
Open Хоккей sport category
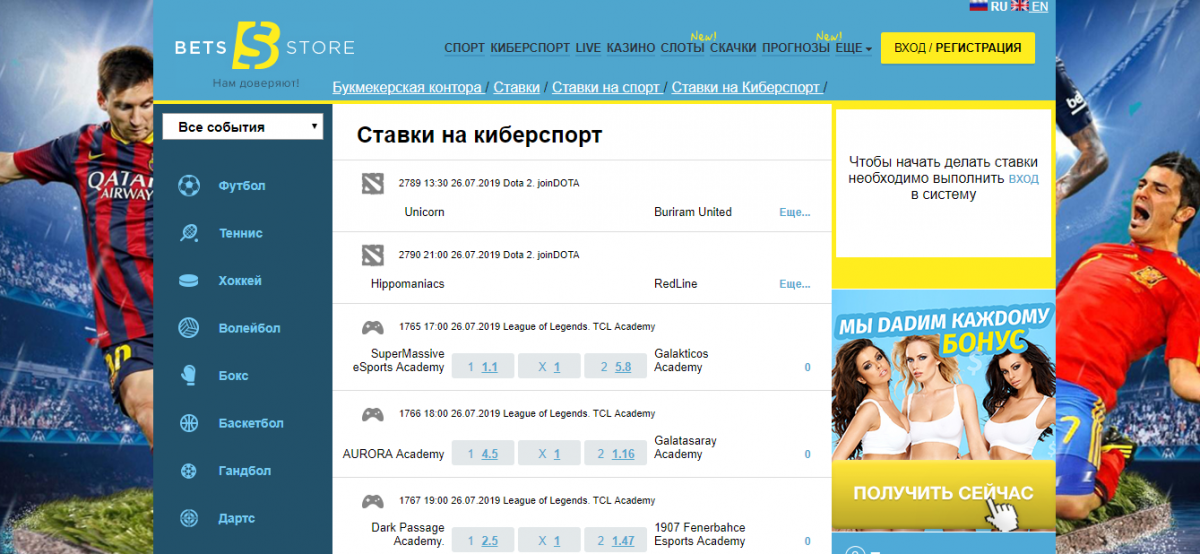point(240,281)
